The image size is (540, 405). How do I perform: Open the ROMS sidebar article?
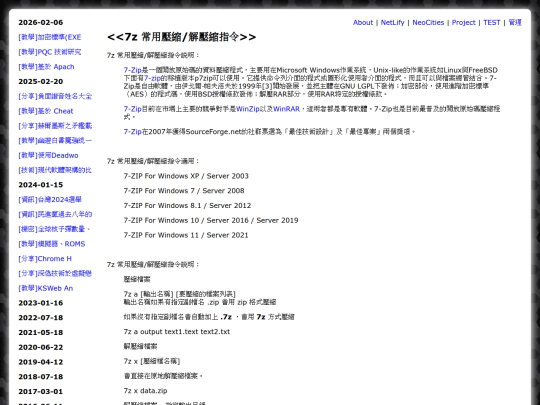(x=52, y=244)
